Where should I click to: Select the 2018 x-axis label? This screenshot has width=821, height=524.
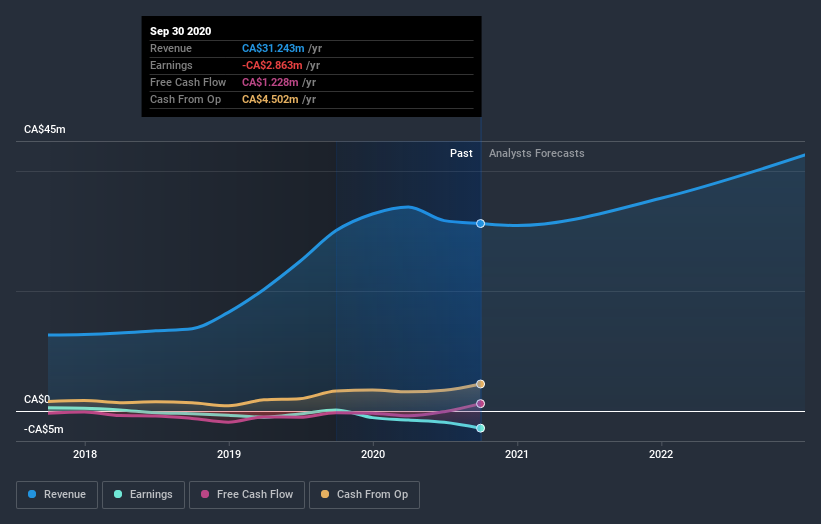click(85, 454)
